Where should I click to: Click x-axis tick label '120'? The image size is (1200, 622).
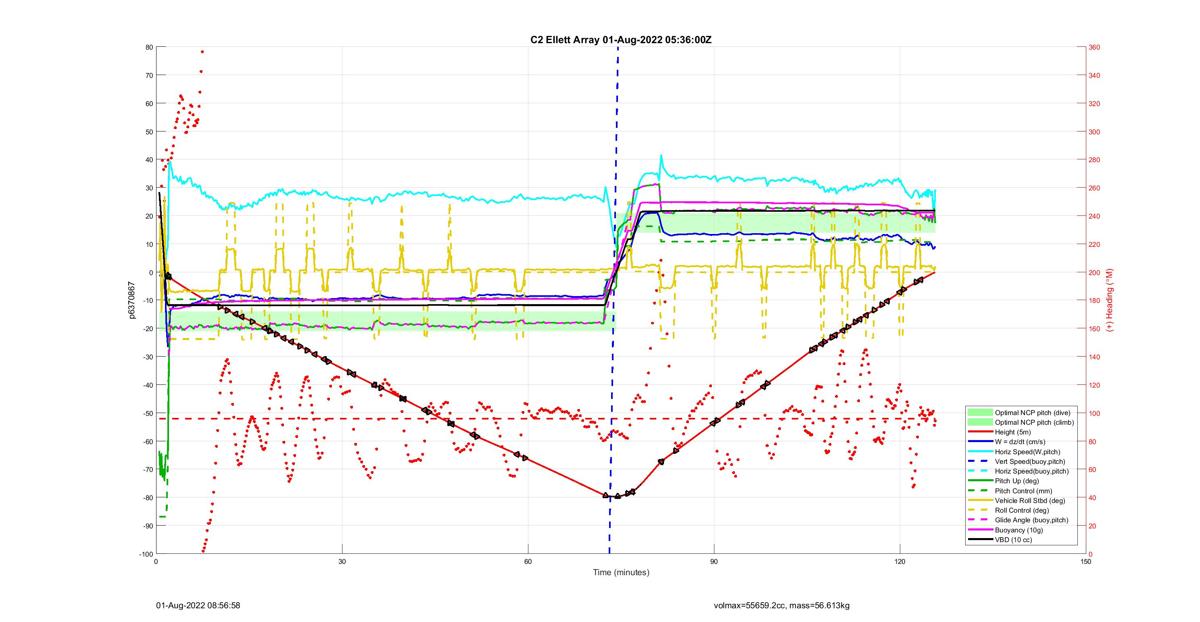click(x=900, y=561)
